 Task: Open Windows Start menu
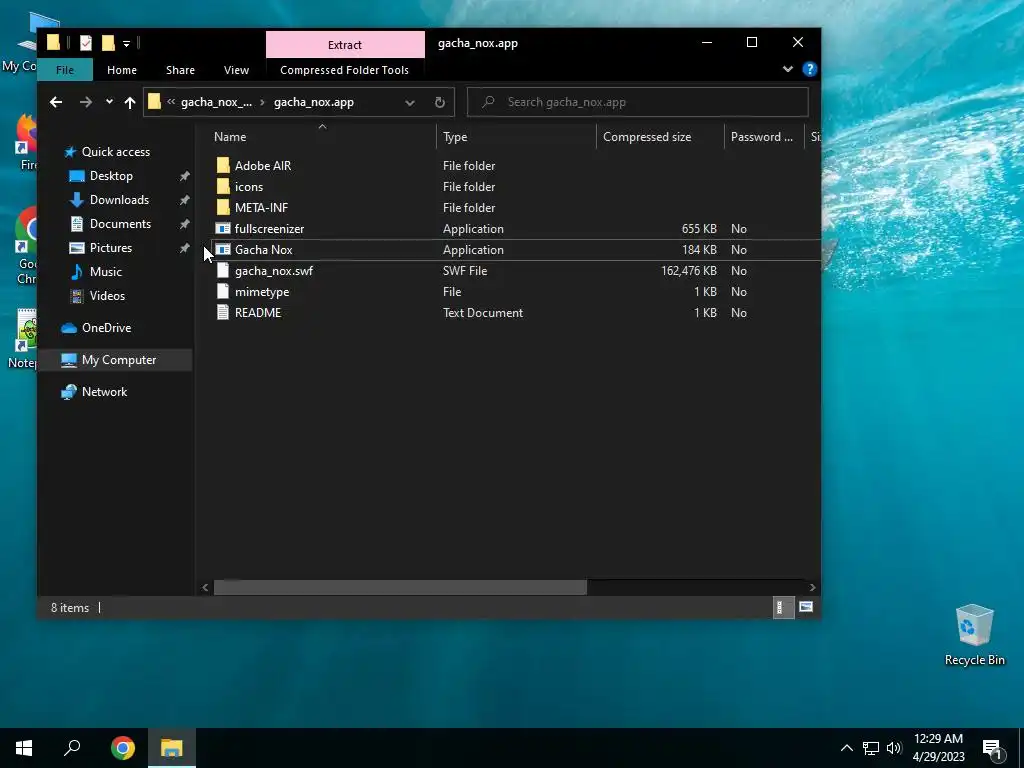point(24,748)
